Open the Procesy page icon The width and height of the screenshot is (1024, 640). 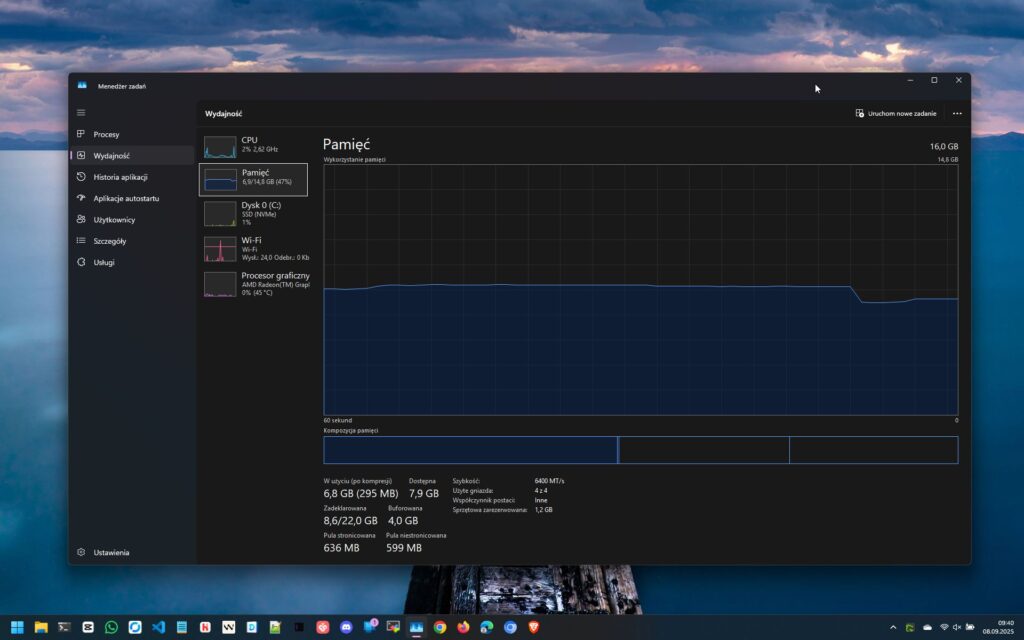82,134
